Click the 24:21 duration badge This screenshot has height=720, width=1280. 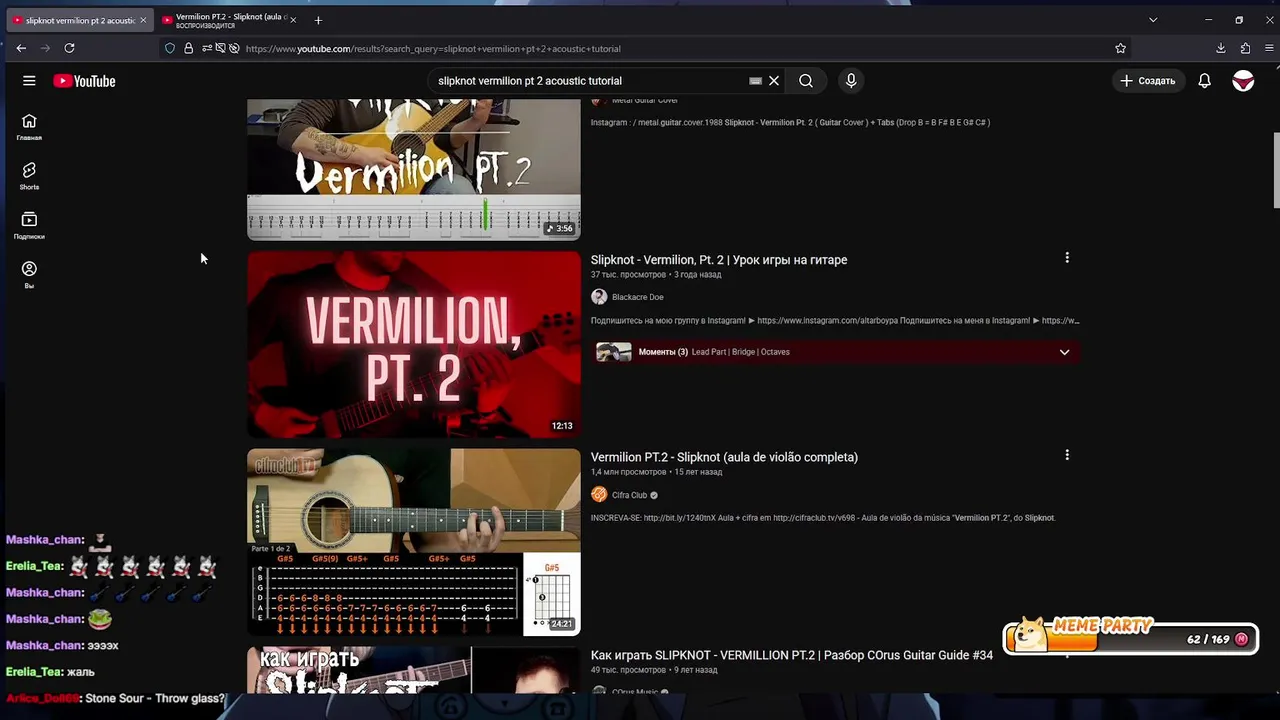coord(562,624)
